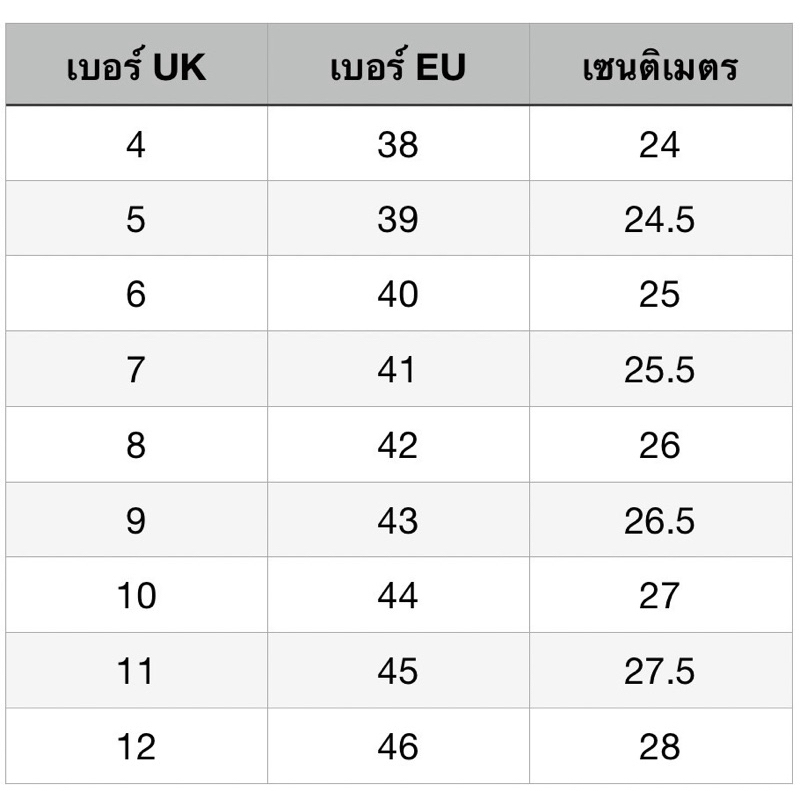800x800 pixels.
Task: Click the เบอร์ EU column header
Action: tap(398, 64)
